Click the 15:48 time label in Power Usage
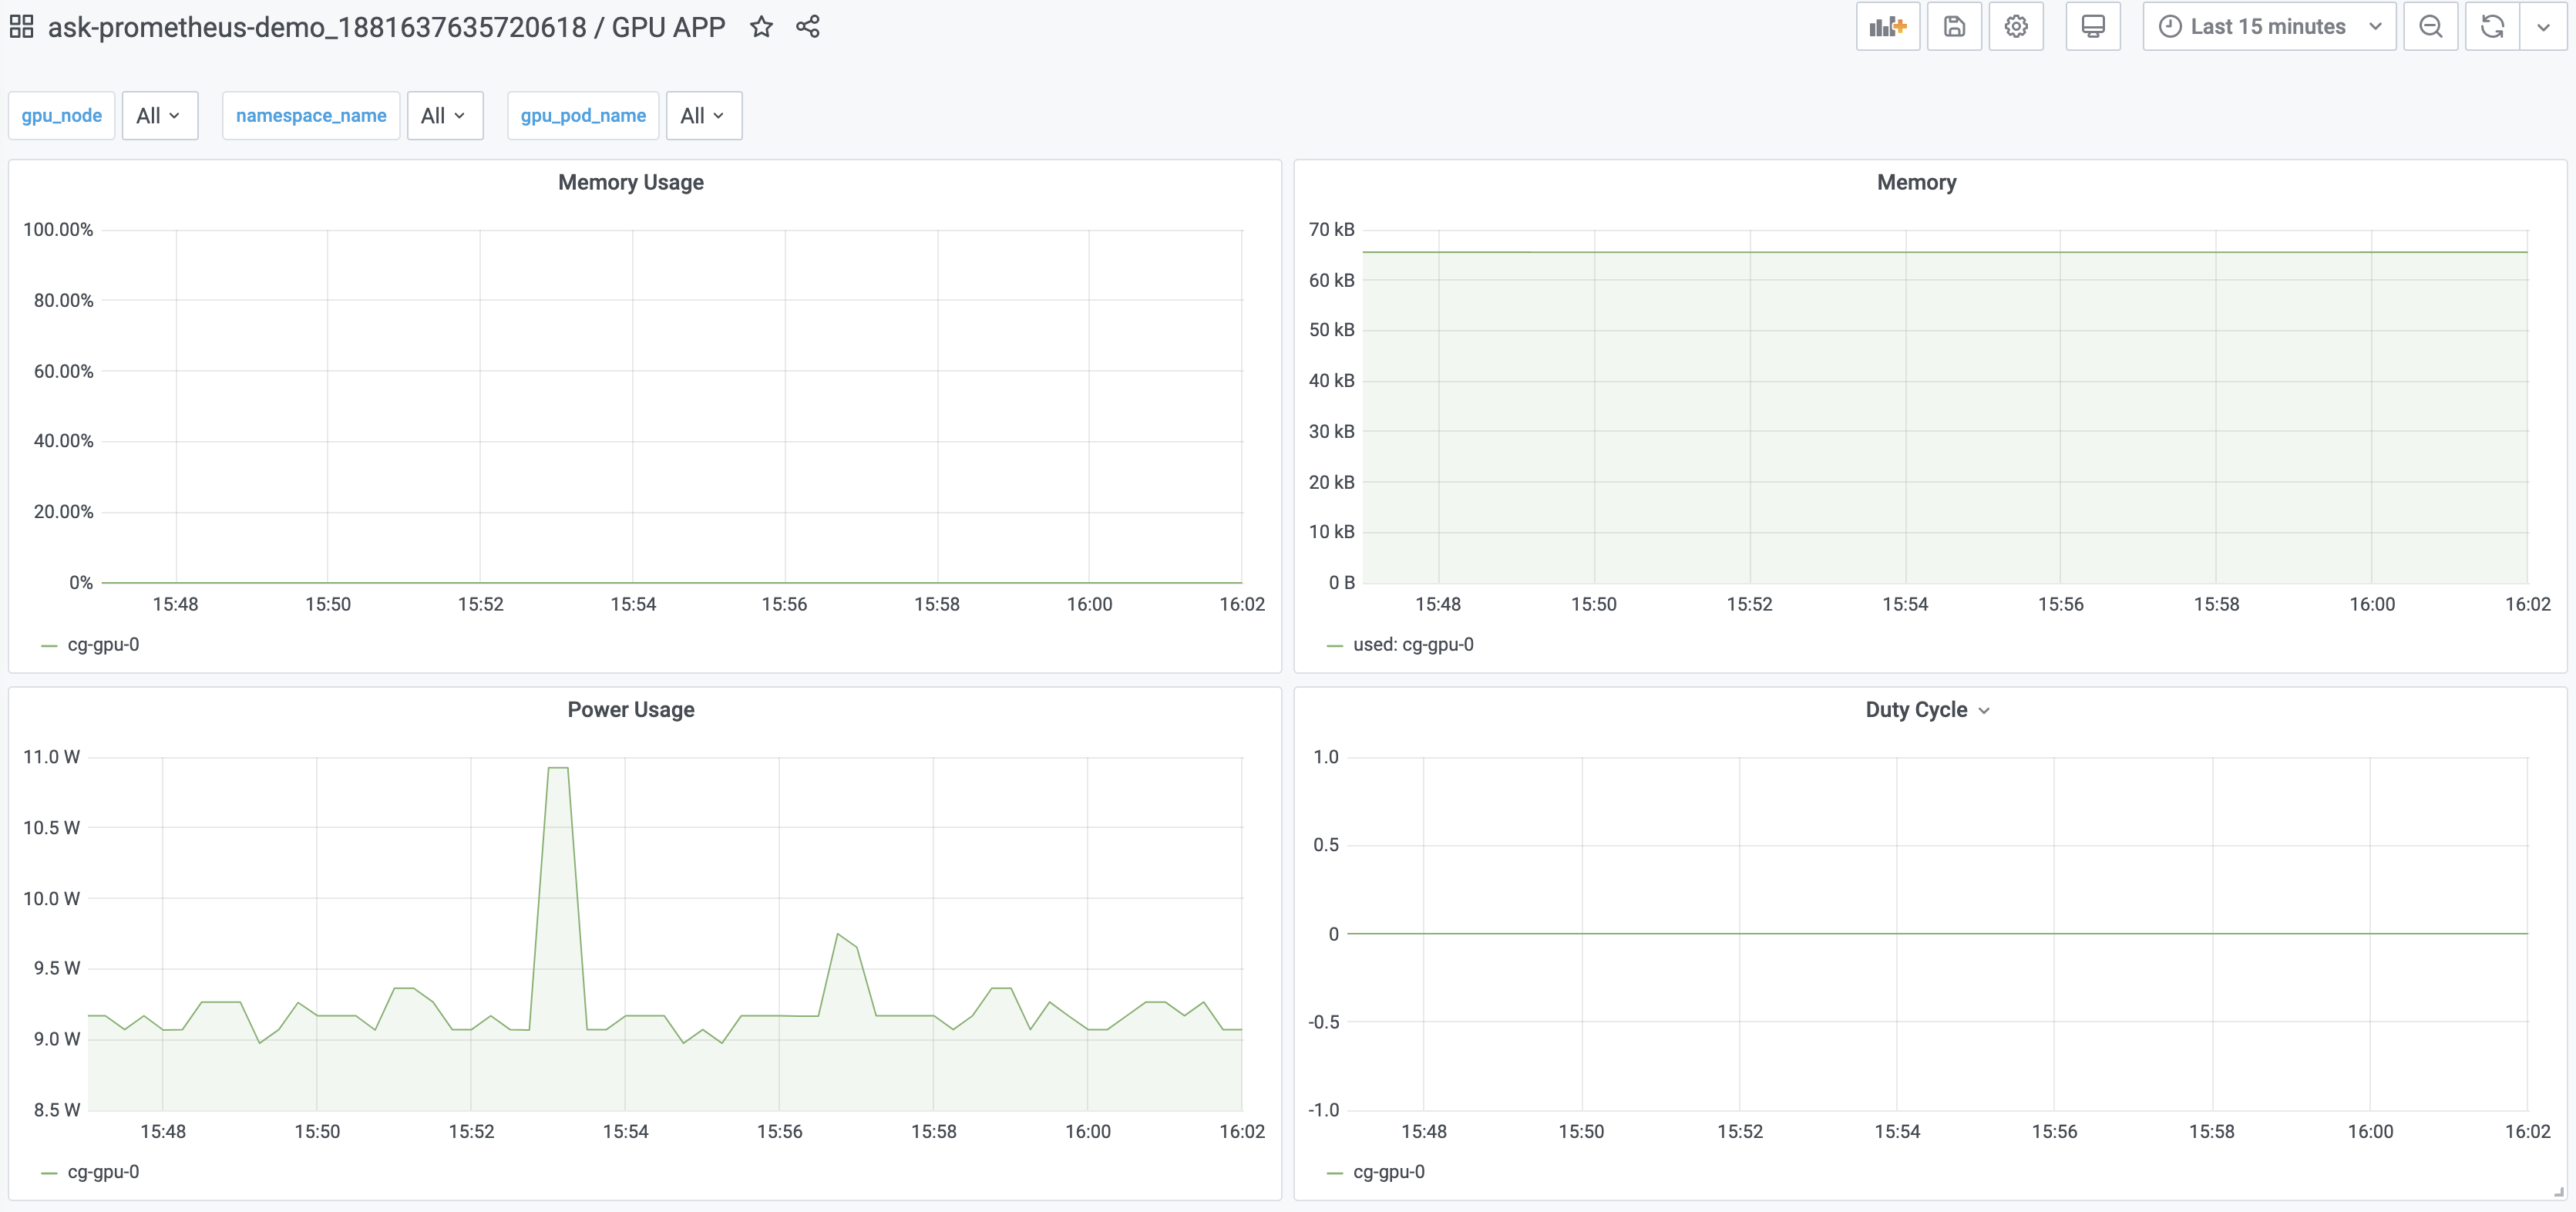Image resolution: width=2576 pixels, height=1212 pixels. 163,1131
